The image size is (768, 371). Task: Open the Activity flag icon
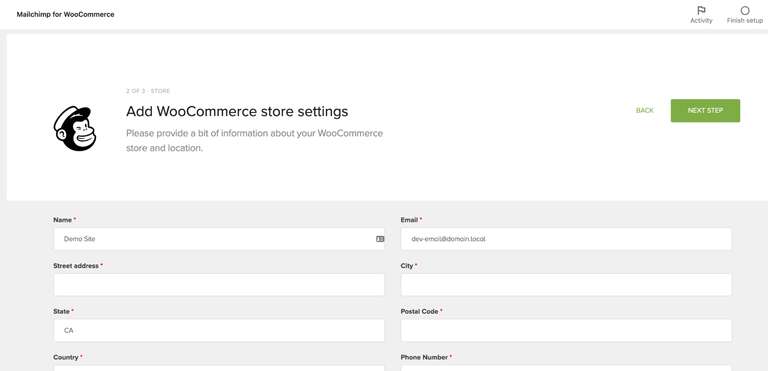click(x=701, y=10)
